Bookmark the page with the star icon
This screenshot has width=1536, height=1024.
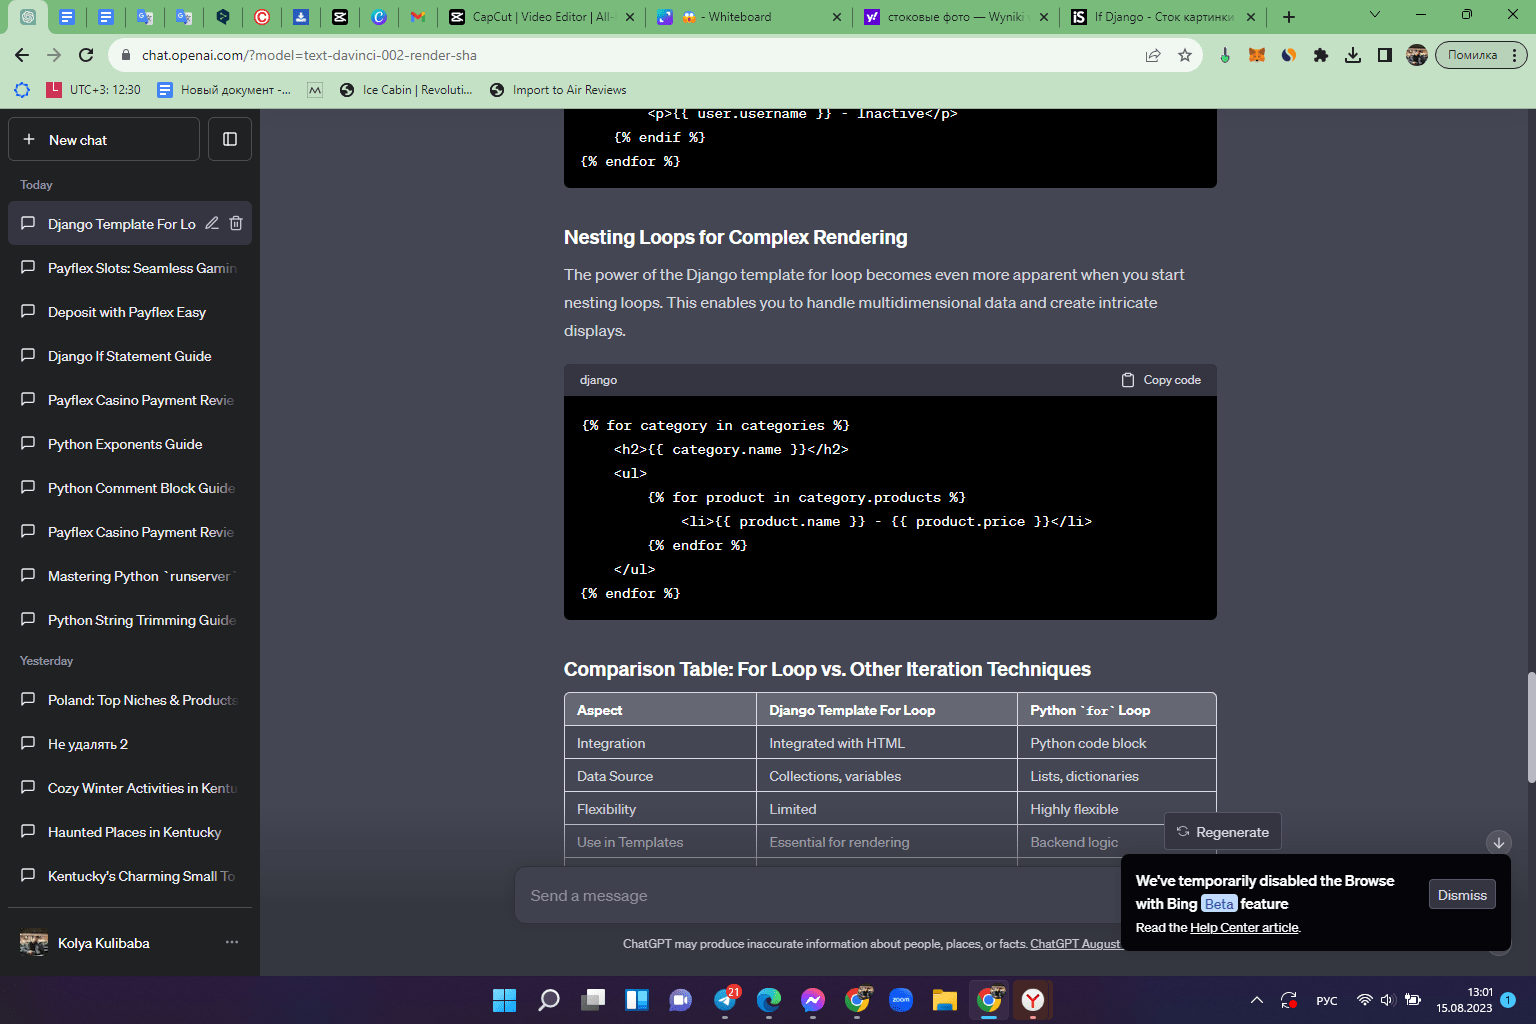pos(1185,56)
